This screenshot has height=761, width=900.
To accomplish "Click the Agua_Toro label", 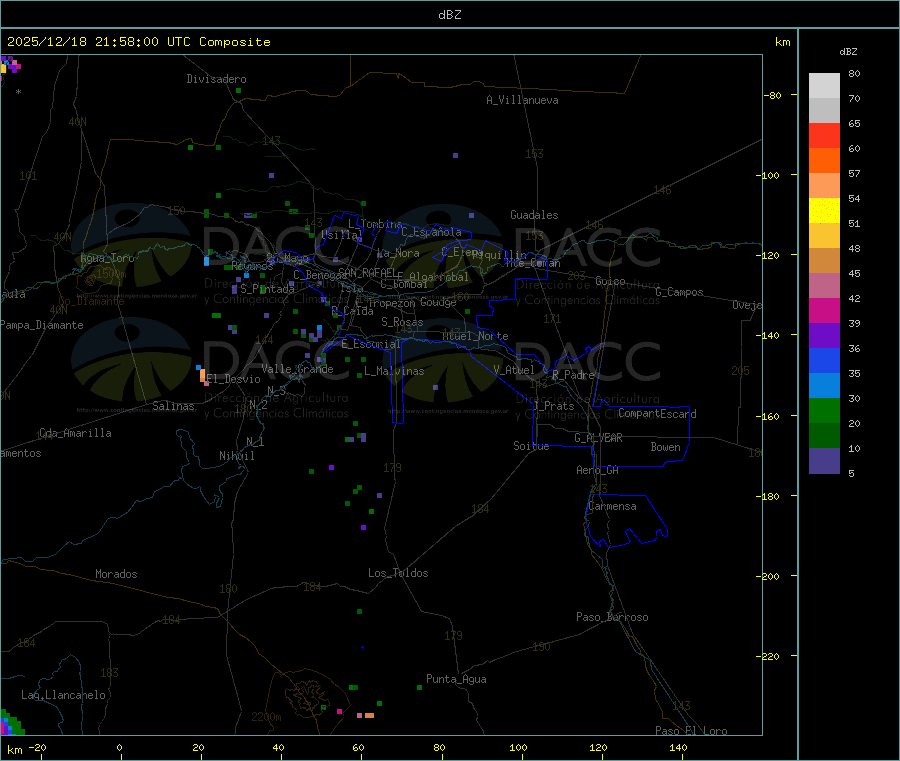I will pos(107,258).
